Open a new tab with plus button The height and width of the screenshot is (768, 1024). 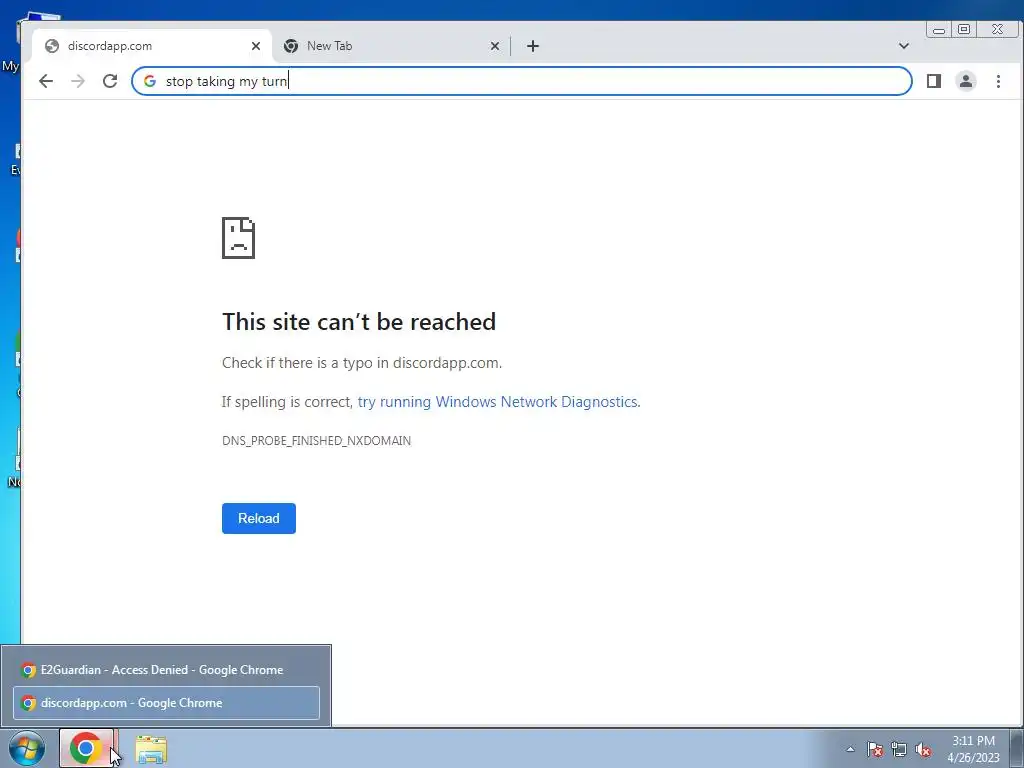pyautogui.click(x=533, y=46)
